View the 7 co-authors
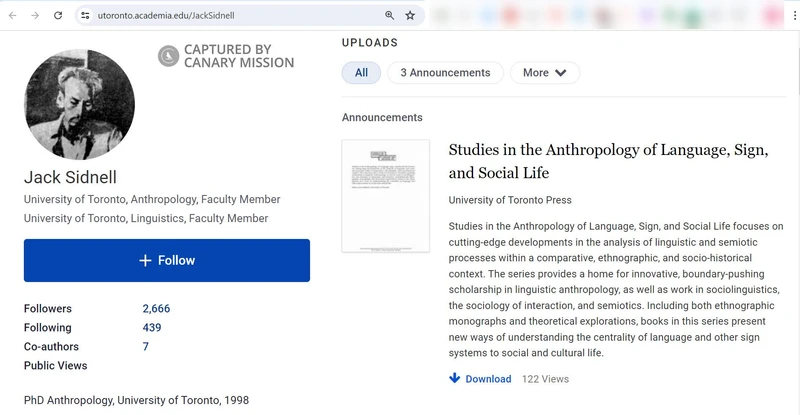This screenshot has width=800, height=415. pyautogui.click(x=145, y=346)
